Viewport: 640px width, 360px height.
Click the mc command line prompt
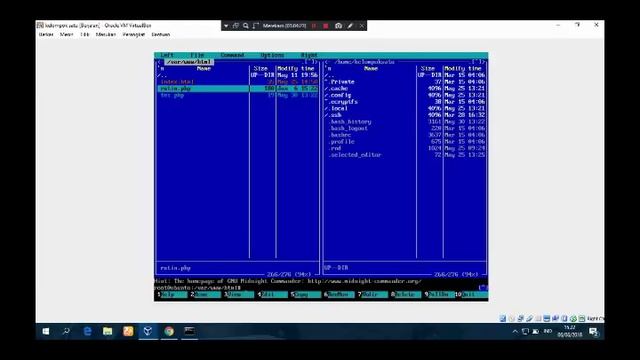[x=198, y=288]
